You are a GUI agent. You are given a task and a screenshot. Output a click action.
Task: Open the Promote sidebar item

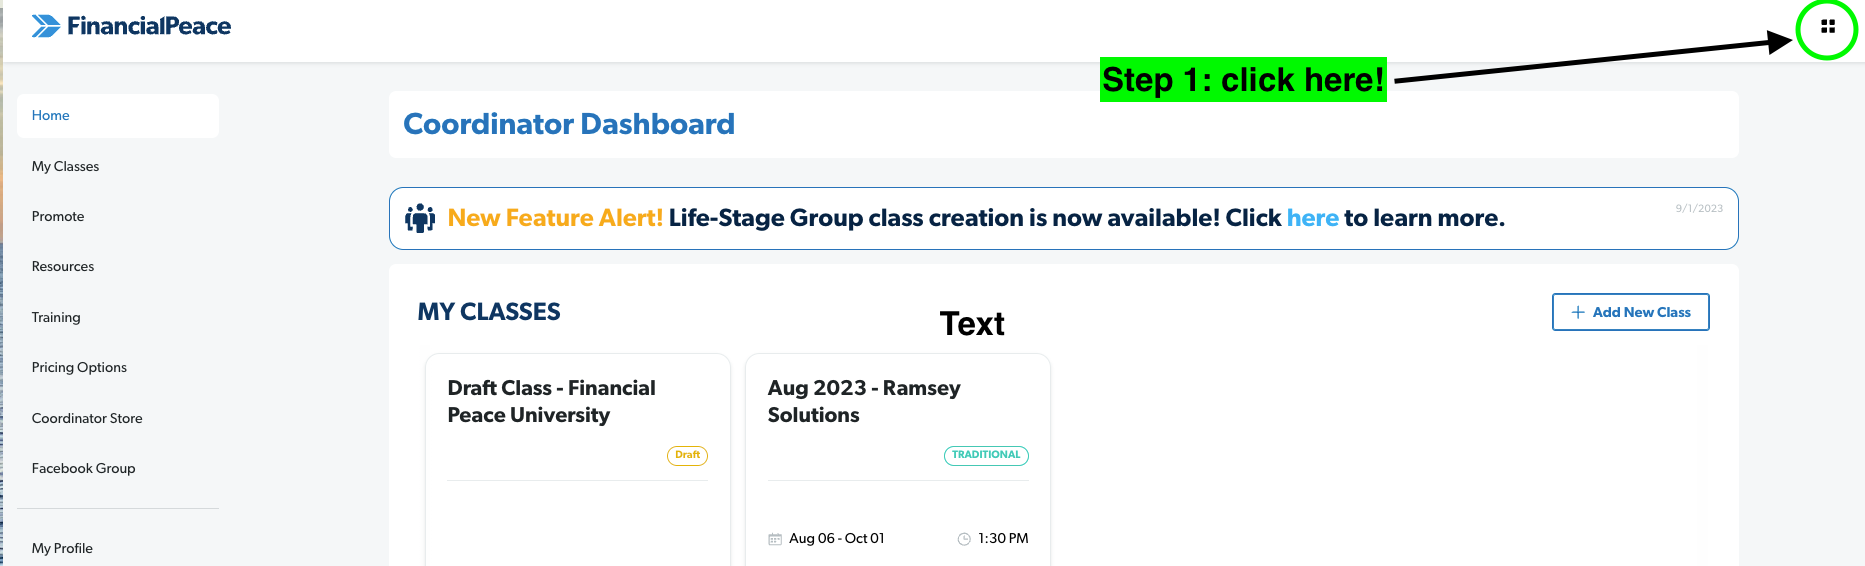click(x=58, y=216)
